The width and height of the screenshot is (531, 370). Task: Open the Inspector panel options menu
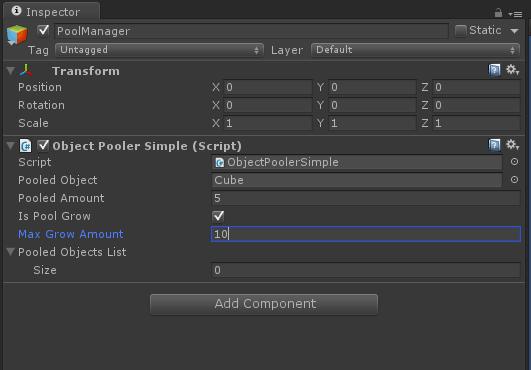(515, 14)
